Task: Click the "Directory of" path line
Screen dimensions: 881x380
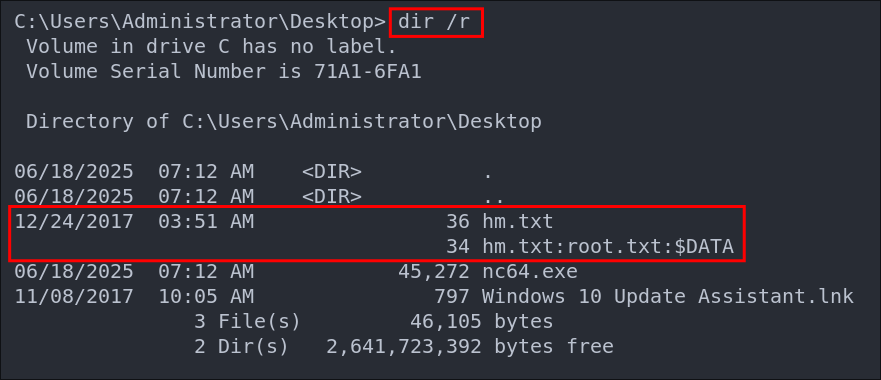Action: click(x=284, y=121)
